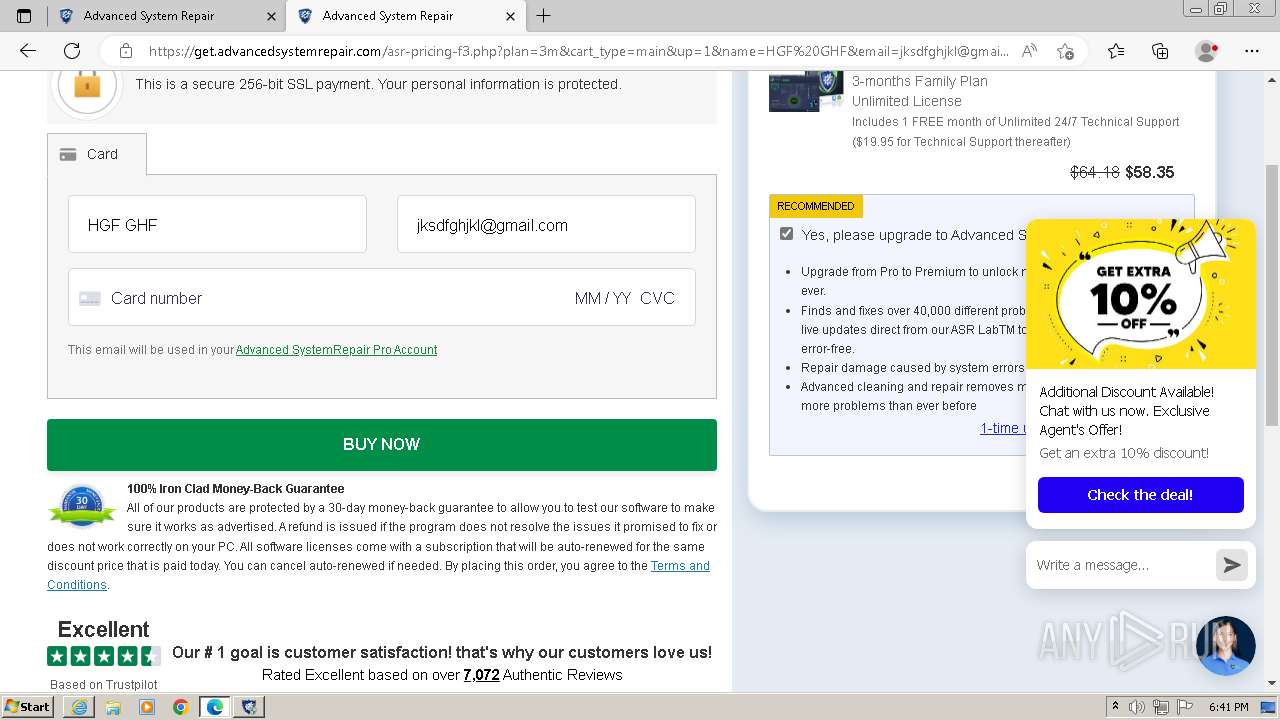Click the page vertical scrollbar thumb
The image size is (1280, 720).
tap(1272, 295)
